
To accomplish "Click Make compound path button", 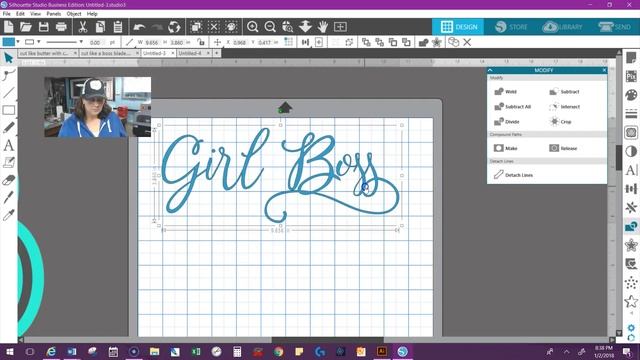I will [x=506, y=148].
